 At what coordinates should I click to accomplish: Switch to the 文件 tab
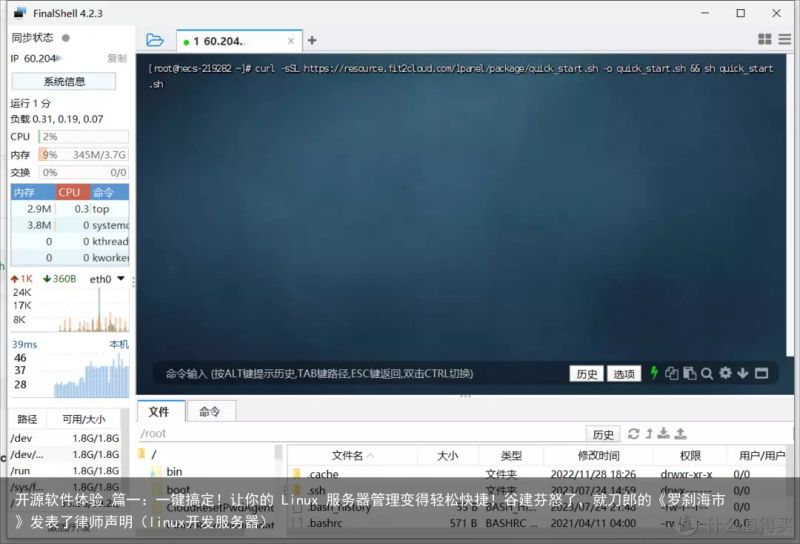[x=159, y=412]
